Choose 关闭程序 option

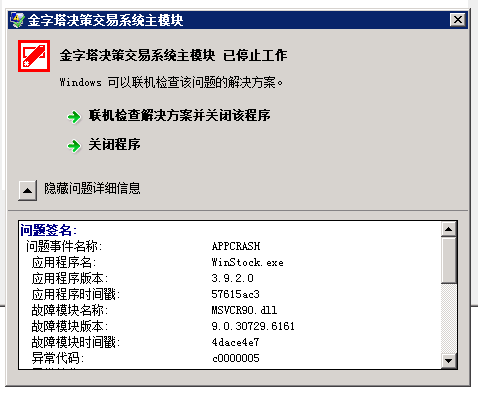[114, 144]
